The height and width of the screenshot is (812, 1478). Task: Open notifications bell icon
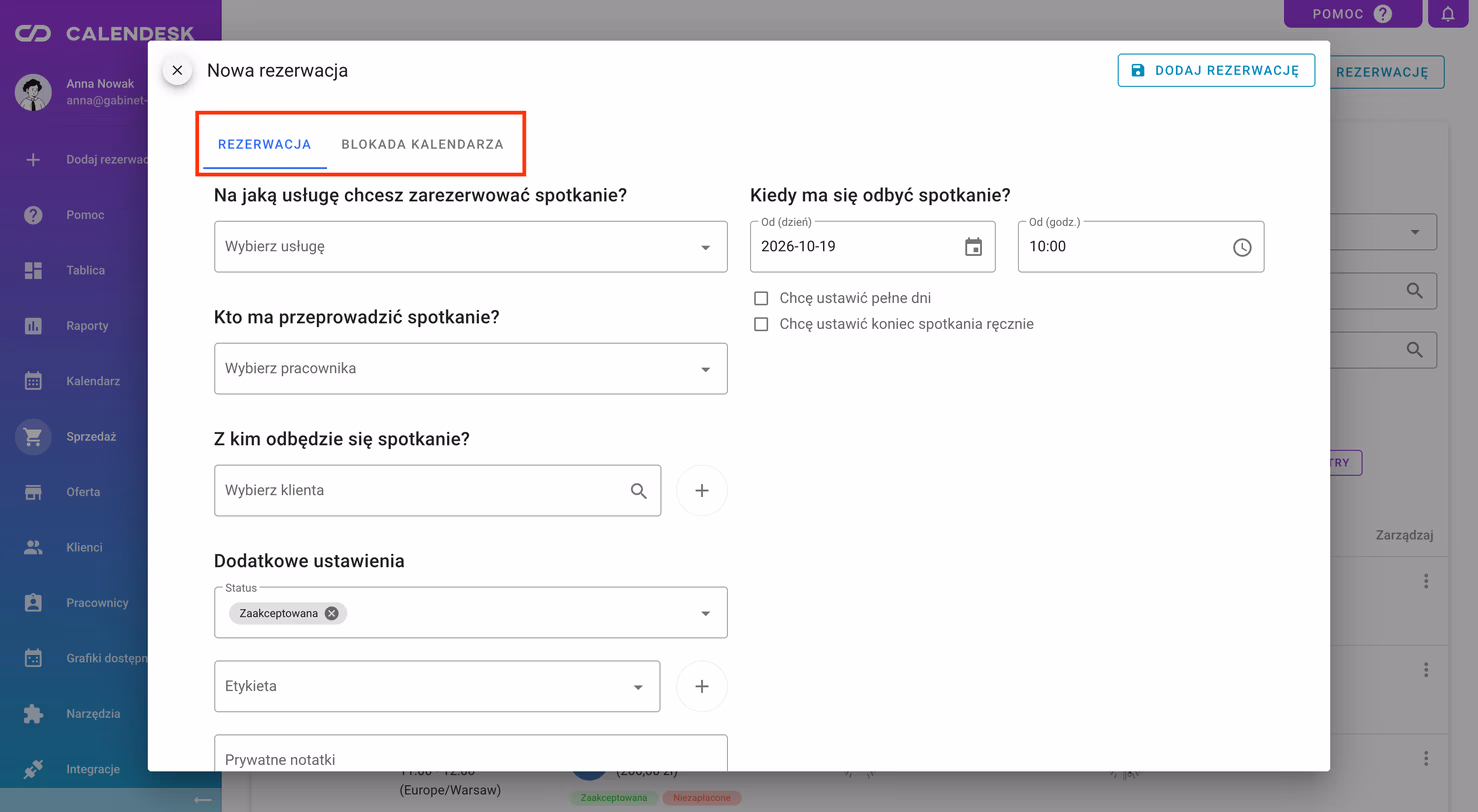click(x=1448, y=14)
